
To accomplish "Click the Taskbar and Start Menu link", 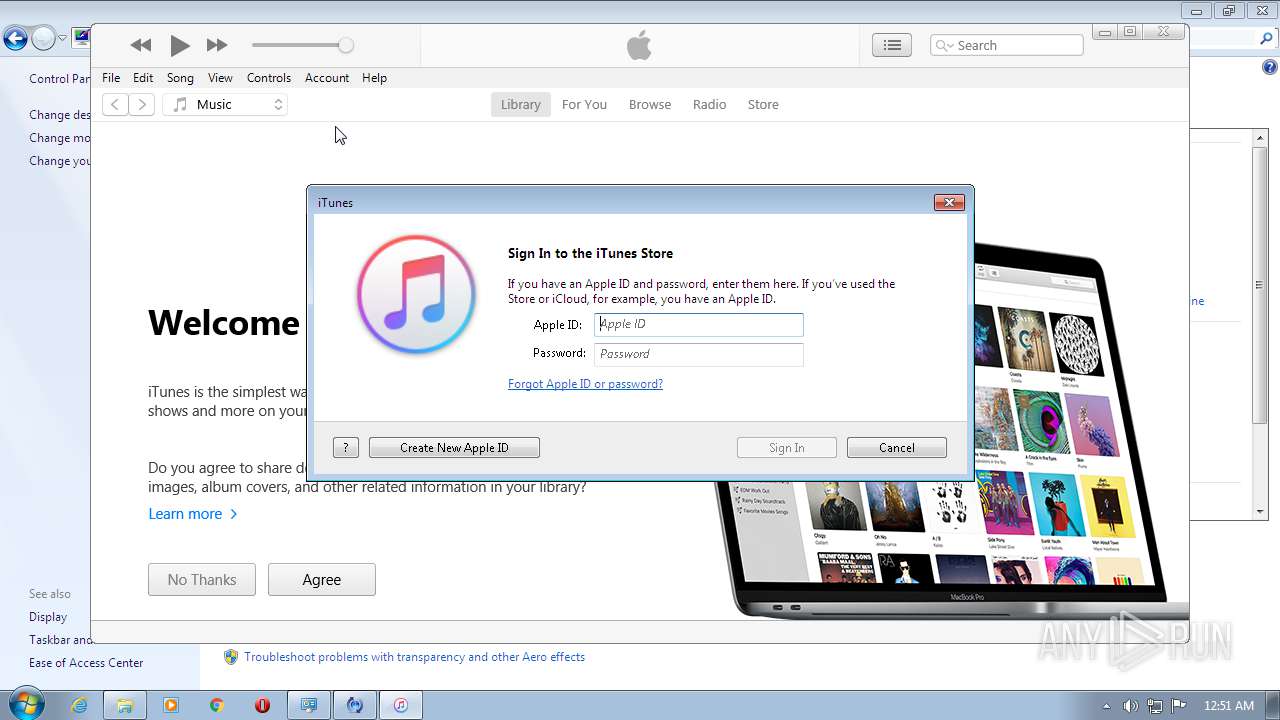I will tap(60, 640).
